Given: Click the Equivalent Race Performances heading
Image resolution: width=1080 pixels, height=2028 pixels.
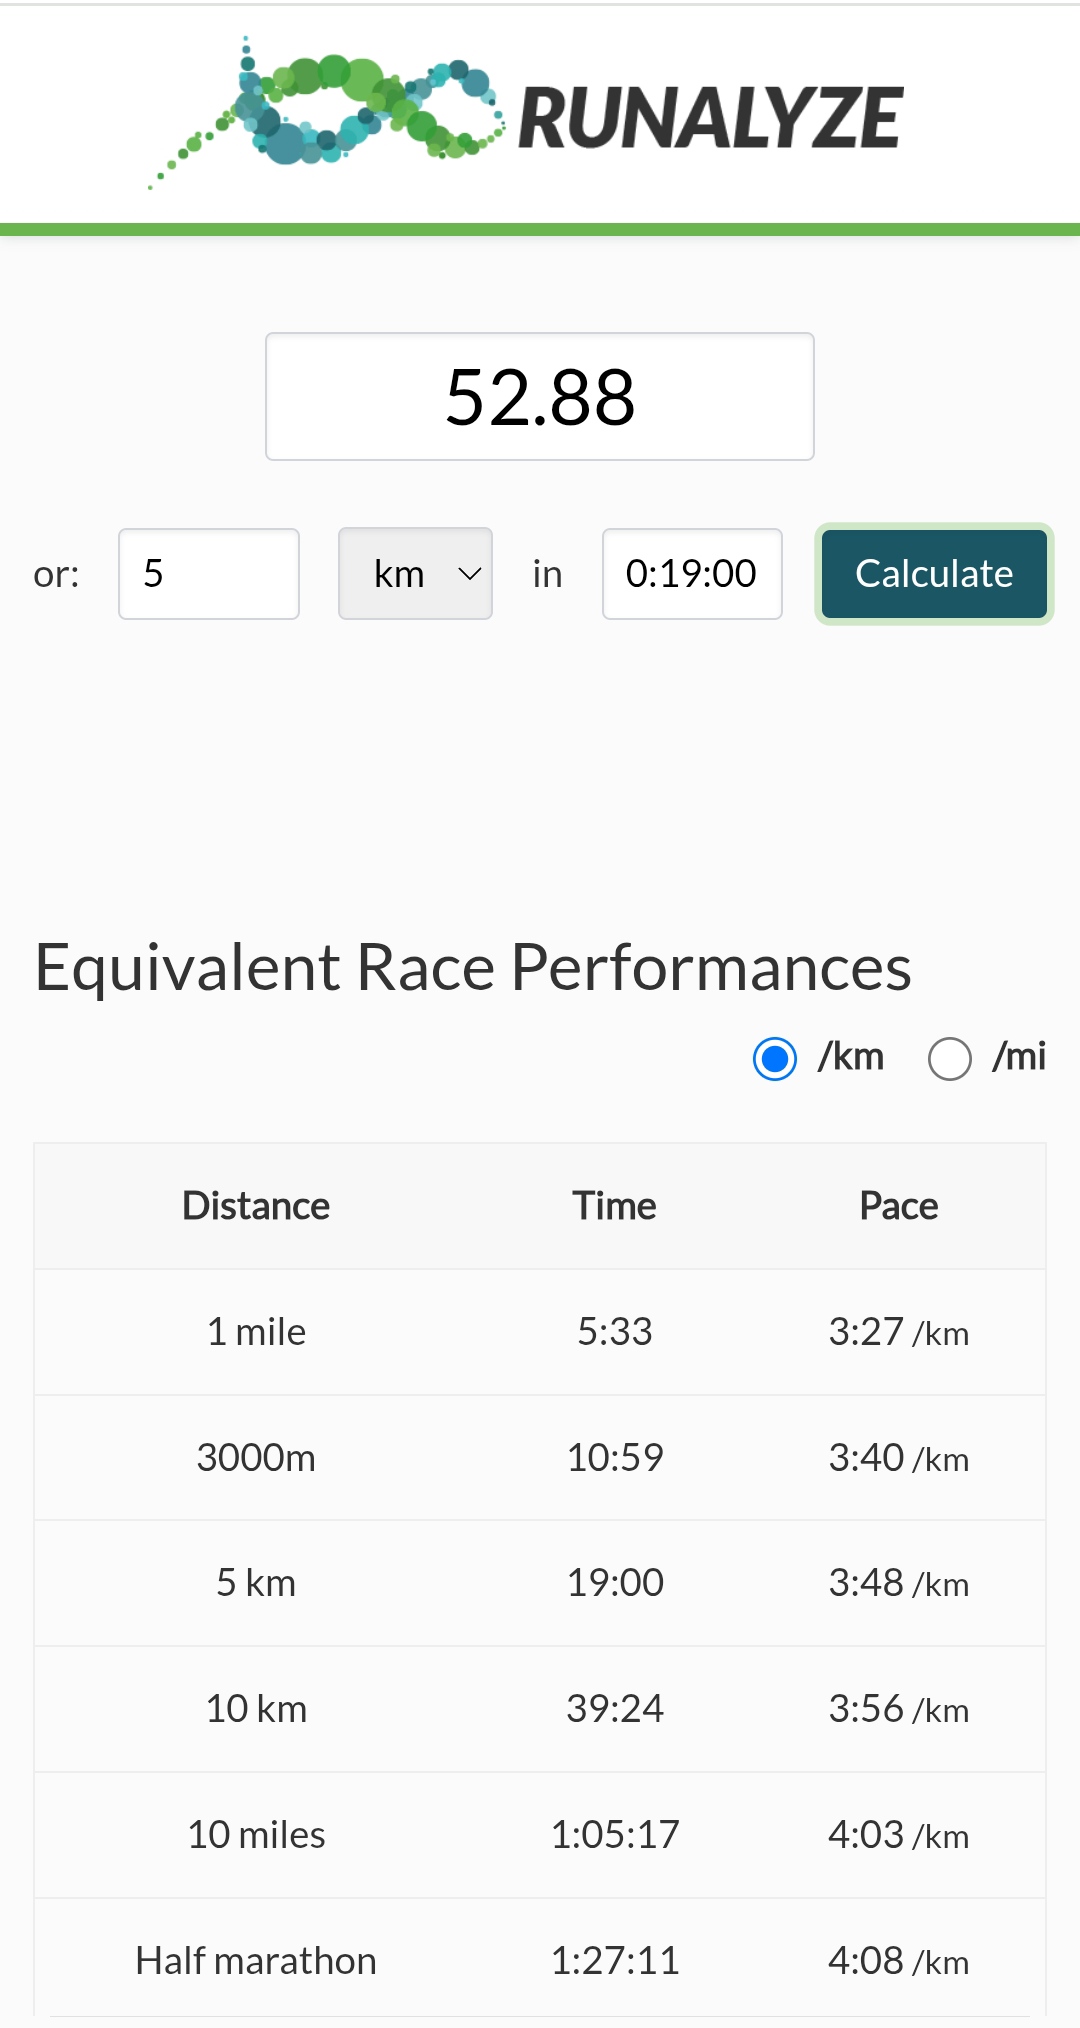Looking at the screenshot, I should (473, 968).
